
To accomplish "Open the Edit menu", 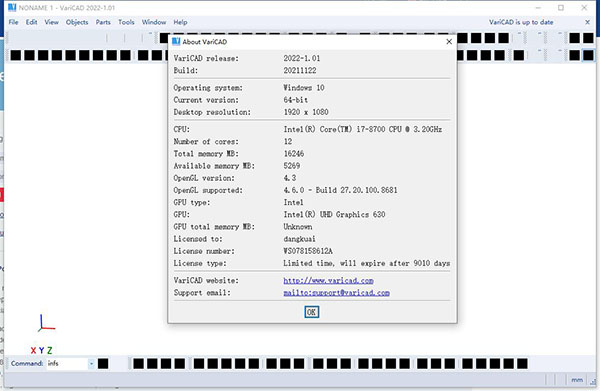I will [x=31, y=22].
